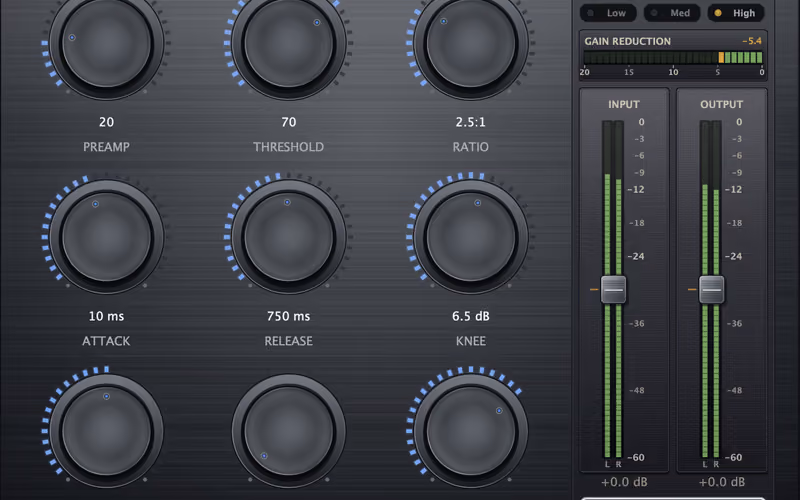The width and height of the screenshot is (800, 500).
Task: Click the gain reduction meter bar
Action: 673,57
